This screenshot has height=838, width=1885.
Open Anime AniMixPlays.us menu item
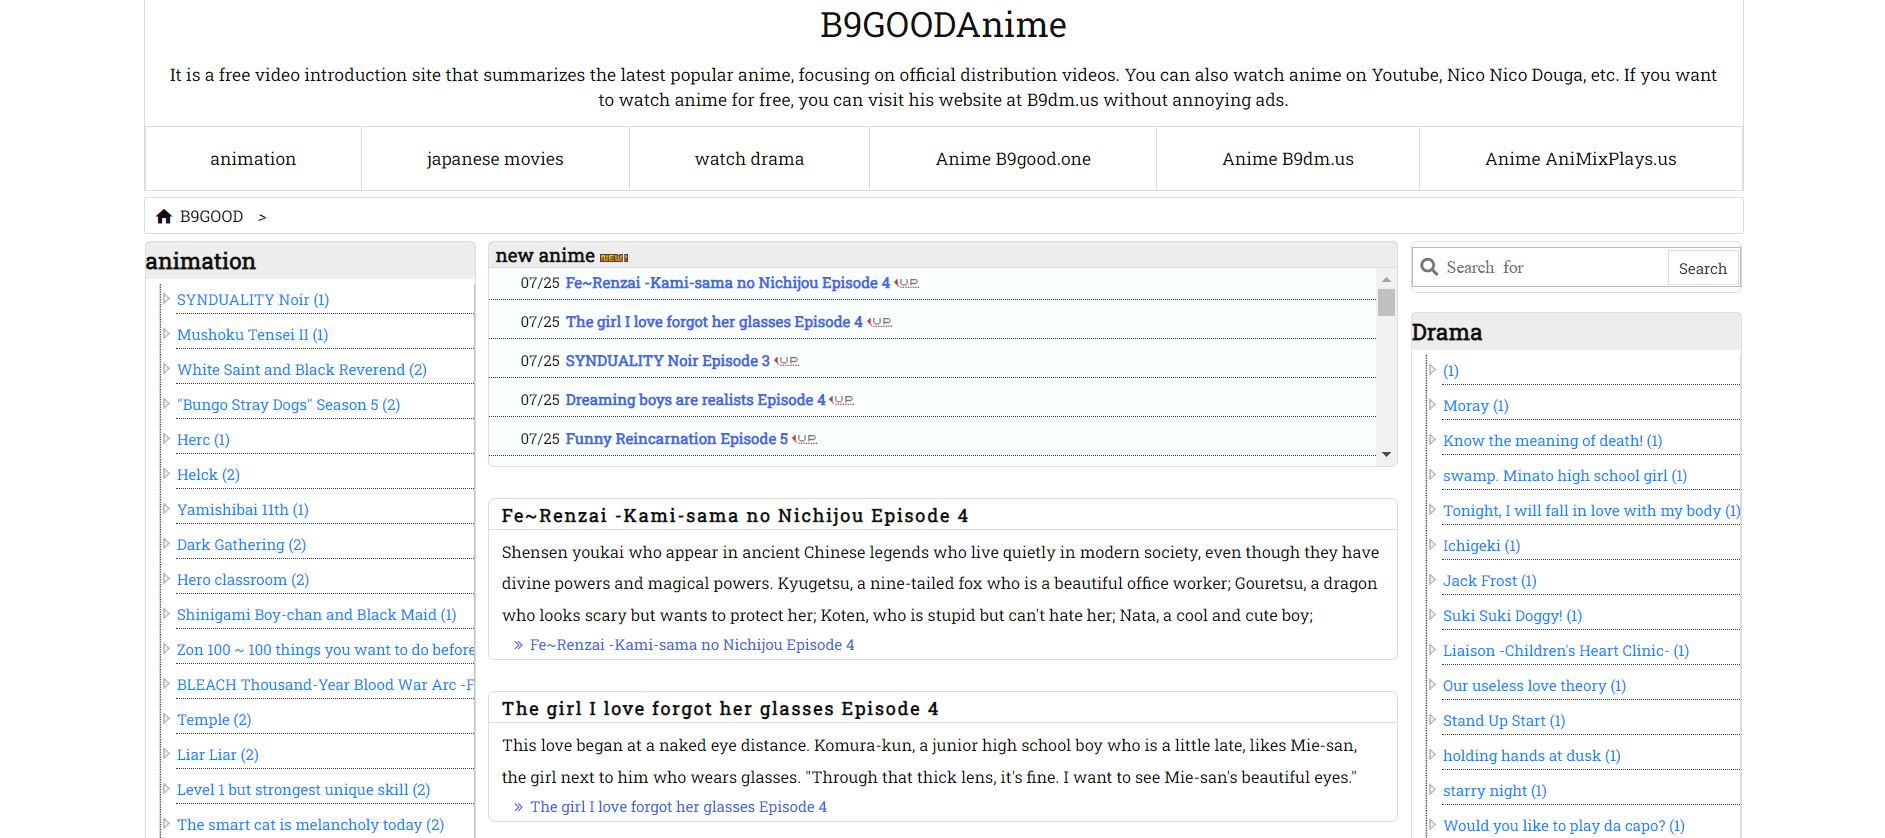(x=1580, y=159)
